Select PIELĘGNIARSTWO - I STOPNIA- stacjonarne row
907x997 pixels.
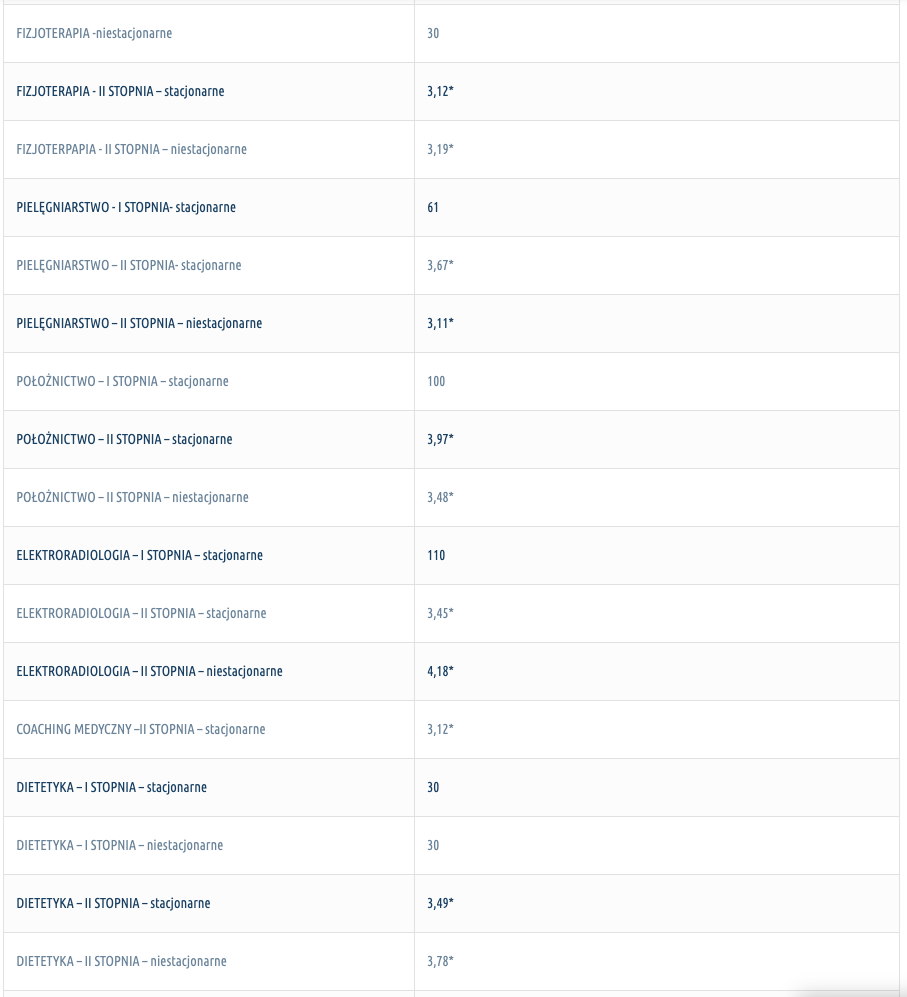point(451,207)
